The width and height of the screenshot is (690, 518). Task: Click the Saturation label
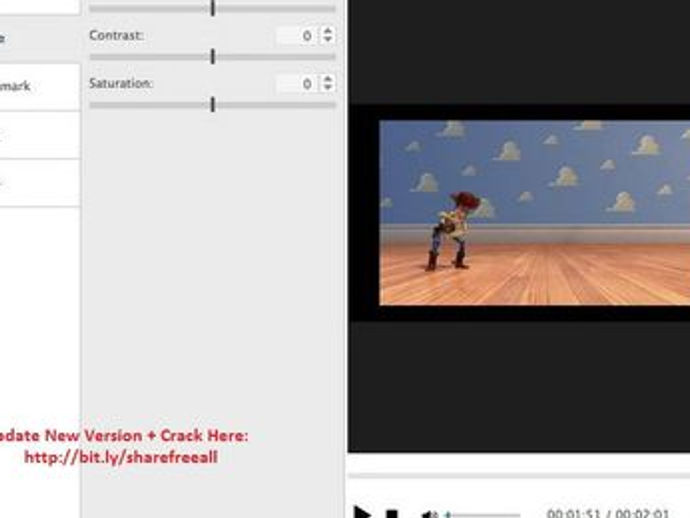pyautogui.click(x=121, y=83)
